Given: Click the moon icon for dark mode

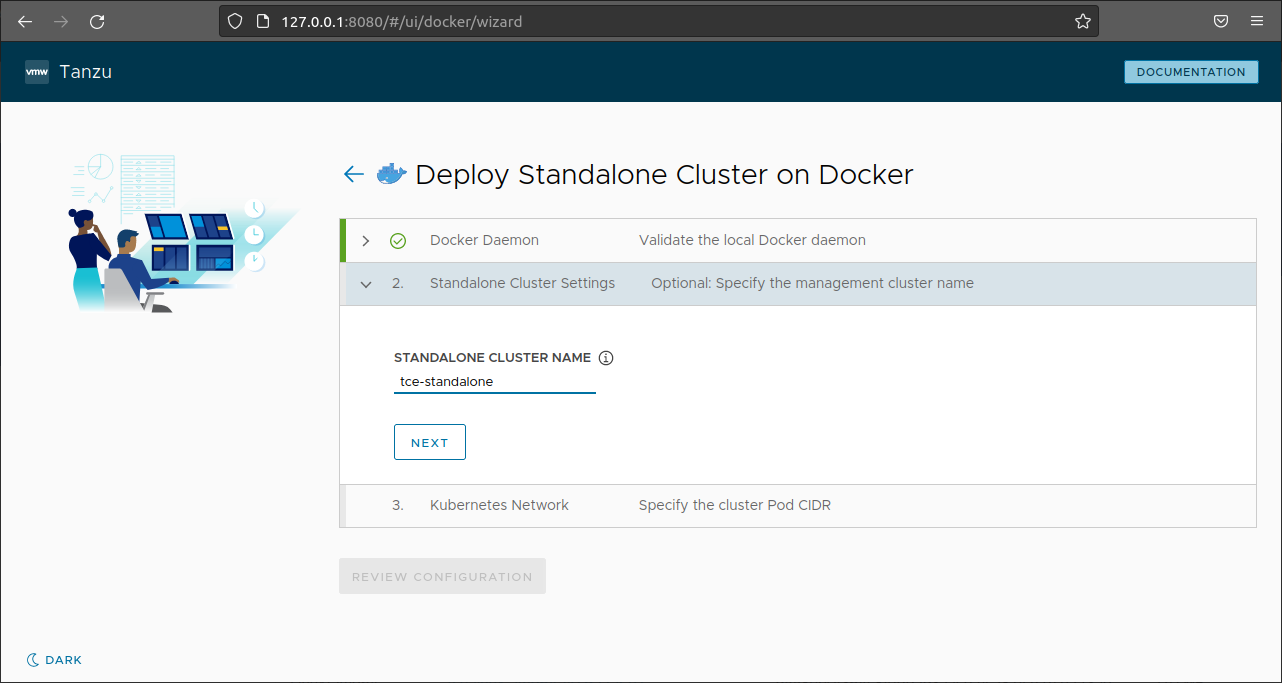Looking at the screenshot, I should [x=33, y=660].
